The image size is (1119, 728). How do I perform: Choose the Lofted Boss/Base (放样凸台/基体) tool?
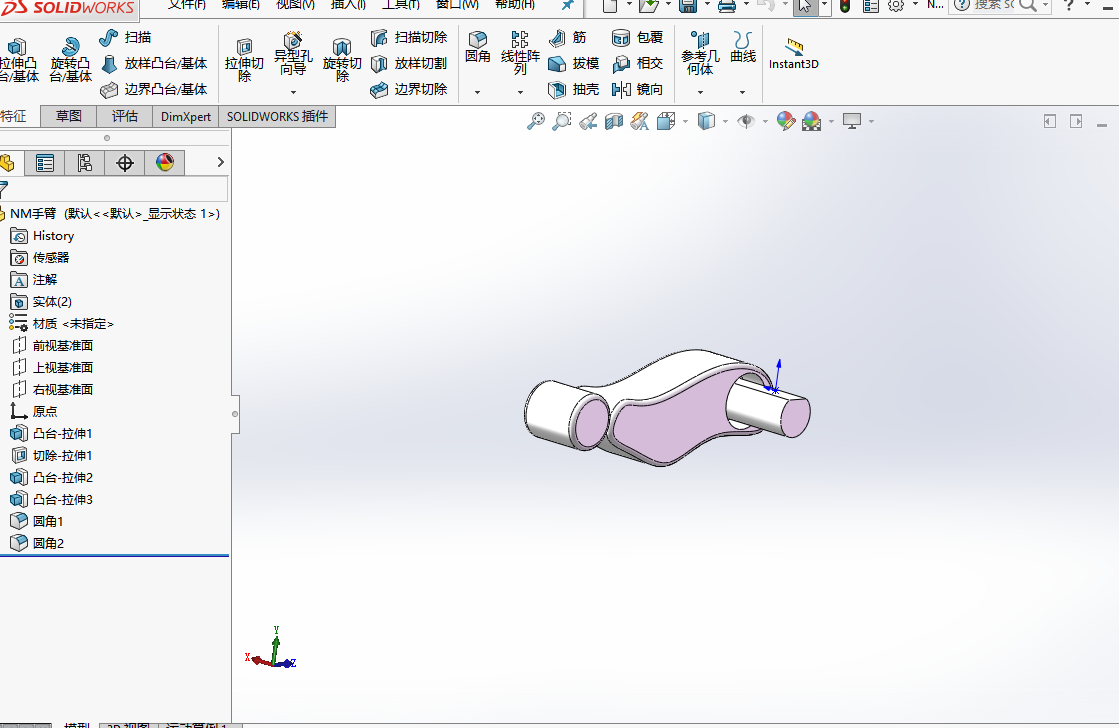point(154,64)
